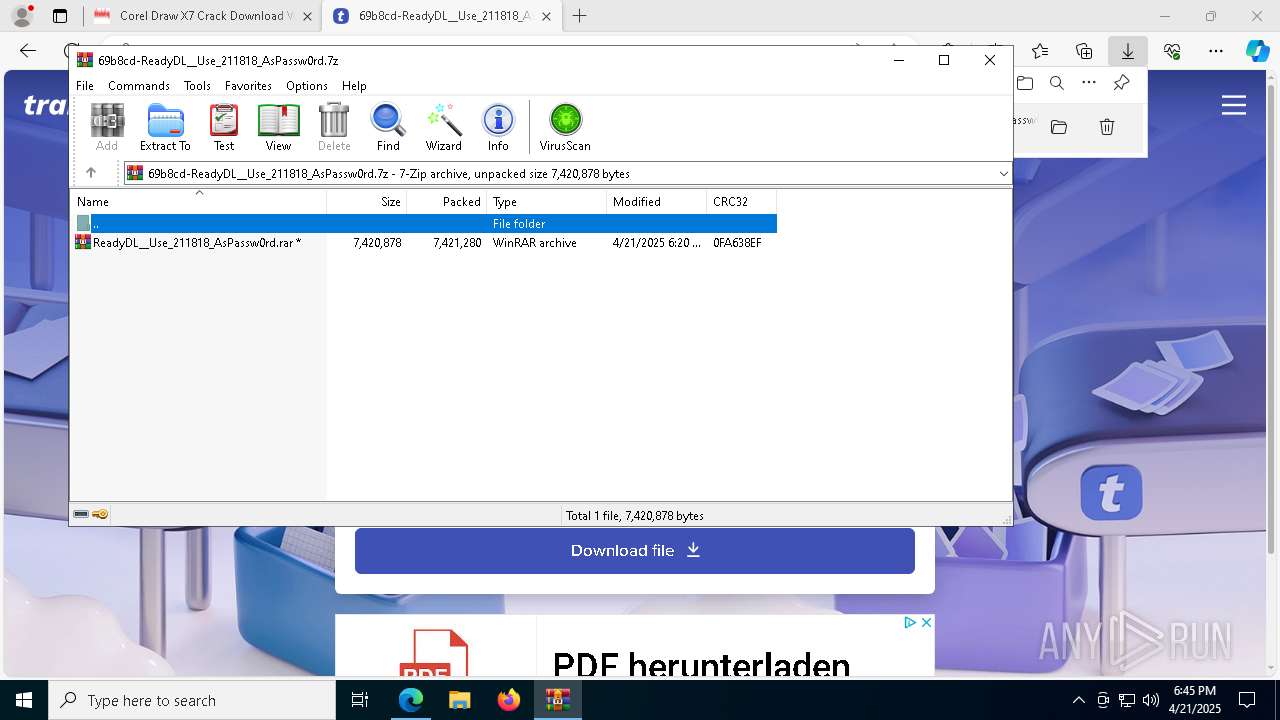
Task: Open Edge profile icon
Action: 22,16
